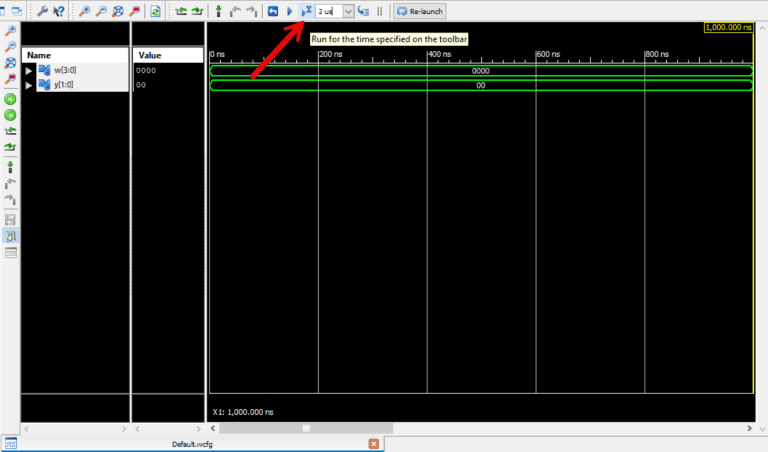Open the simulation time unit dropdown
Image resolution: width=768 pixels, height=452 pixels.
tap(348, 11)
